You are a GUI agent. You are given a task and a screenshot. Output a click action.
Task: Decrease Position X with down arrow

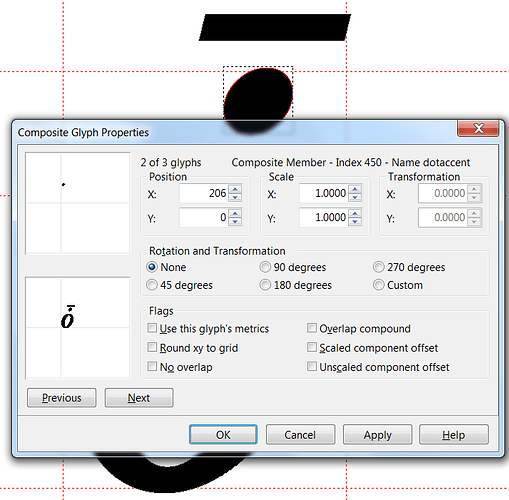[x=235, y=198]
